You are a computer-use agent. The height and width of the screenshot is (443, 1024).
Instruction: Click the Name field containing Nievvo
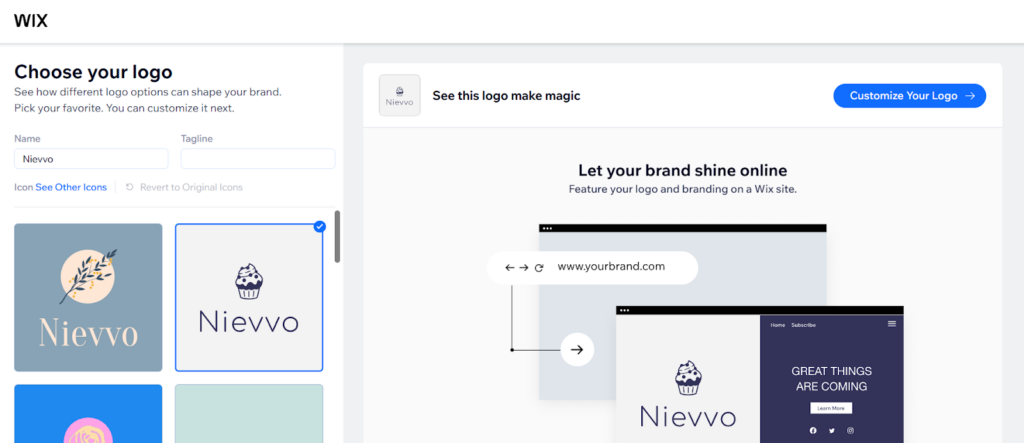pos(91,159)
